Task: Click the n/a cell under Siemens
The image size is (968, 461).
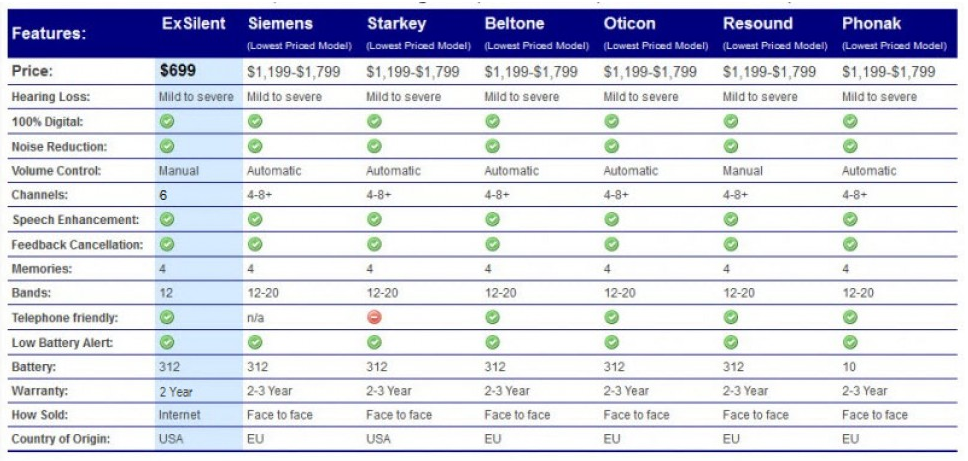Action: coord(256,317)
